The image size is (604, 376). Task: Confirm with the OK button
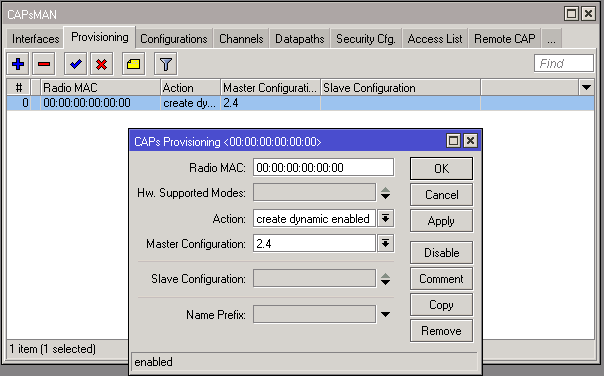441,168
